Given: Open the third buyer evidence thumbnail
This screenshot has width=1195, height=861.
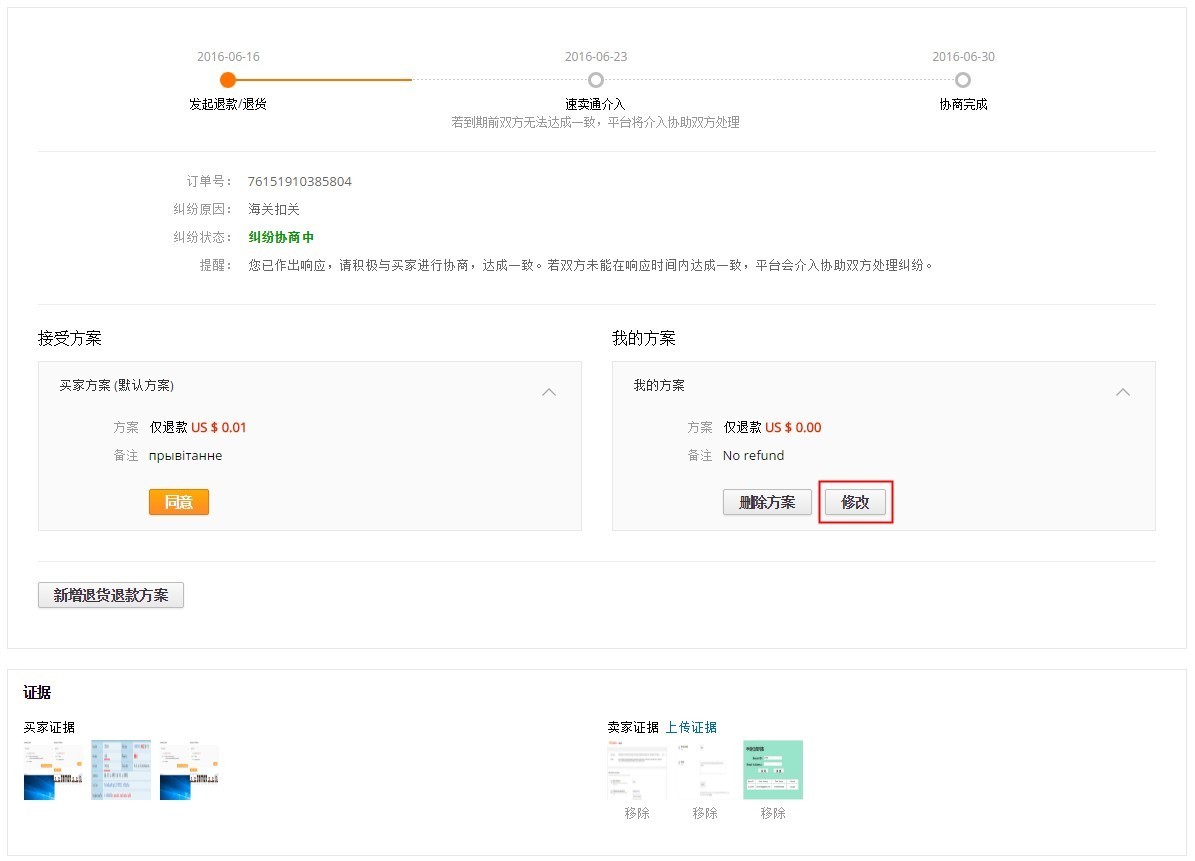Looking at the screenshot, I should pos(190,768).
